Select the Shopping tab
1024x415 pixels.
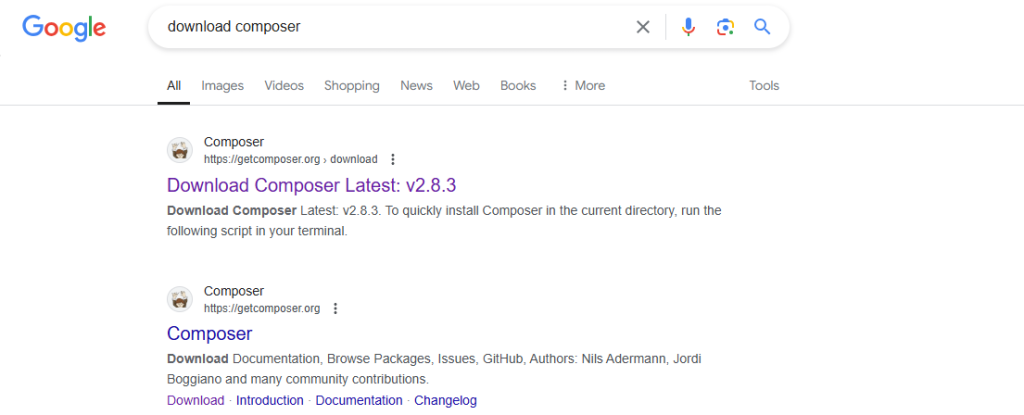pyautogui.click(x=351, y=86)
